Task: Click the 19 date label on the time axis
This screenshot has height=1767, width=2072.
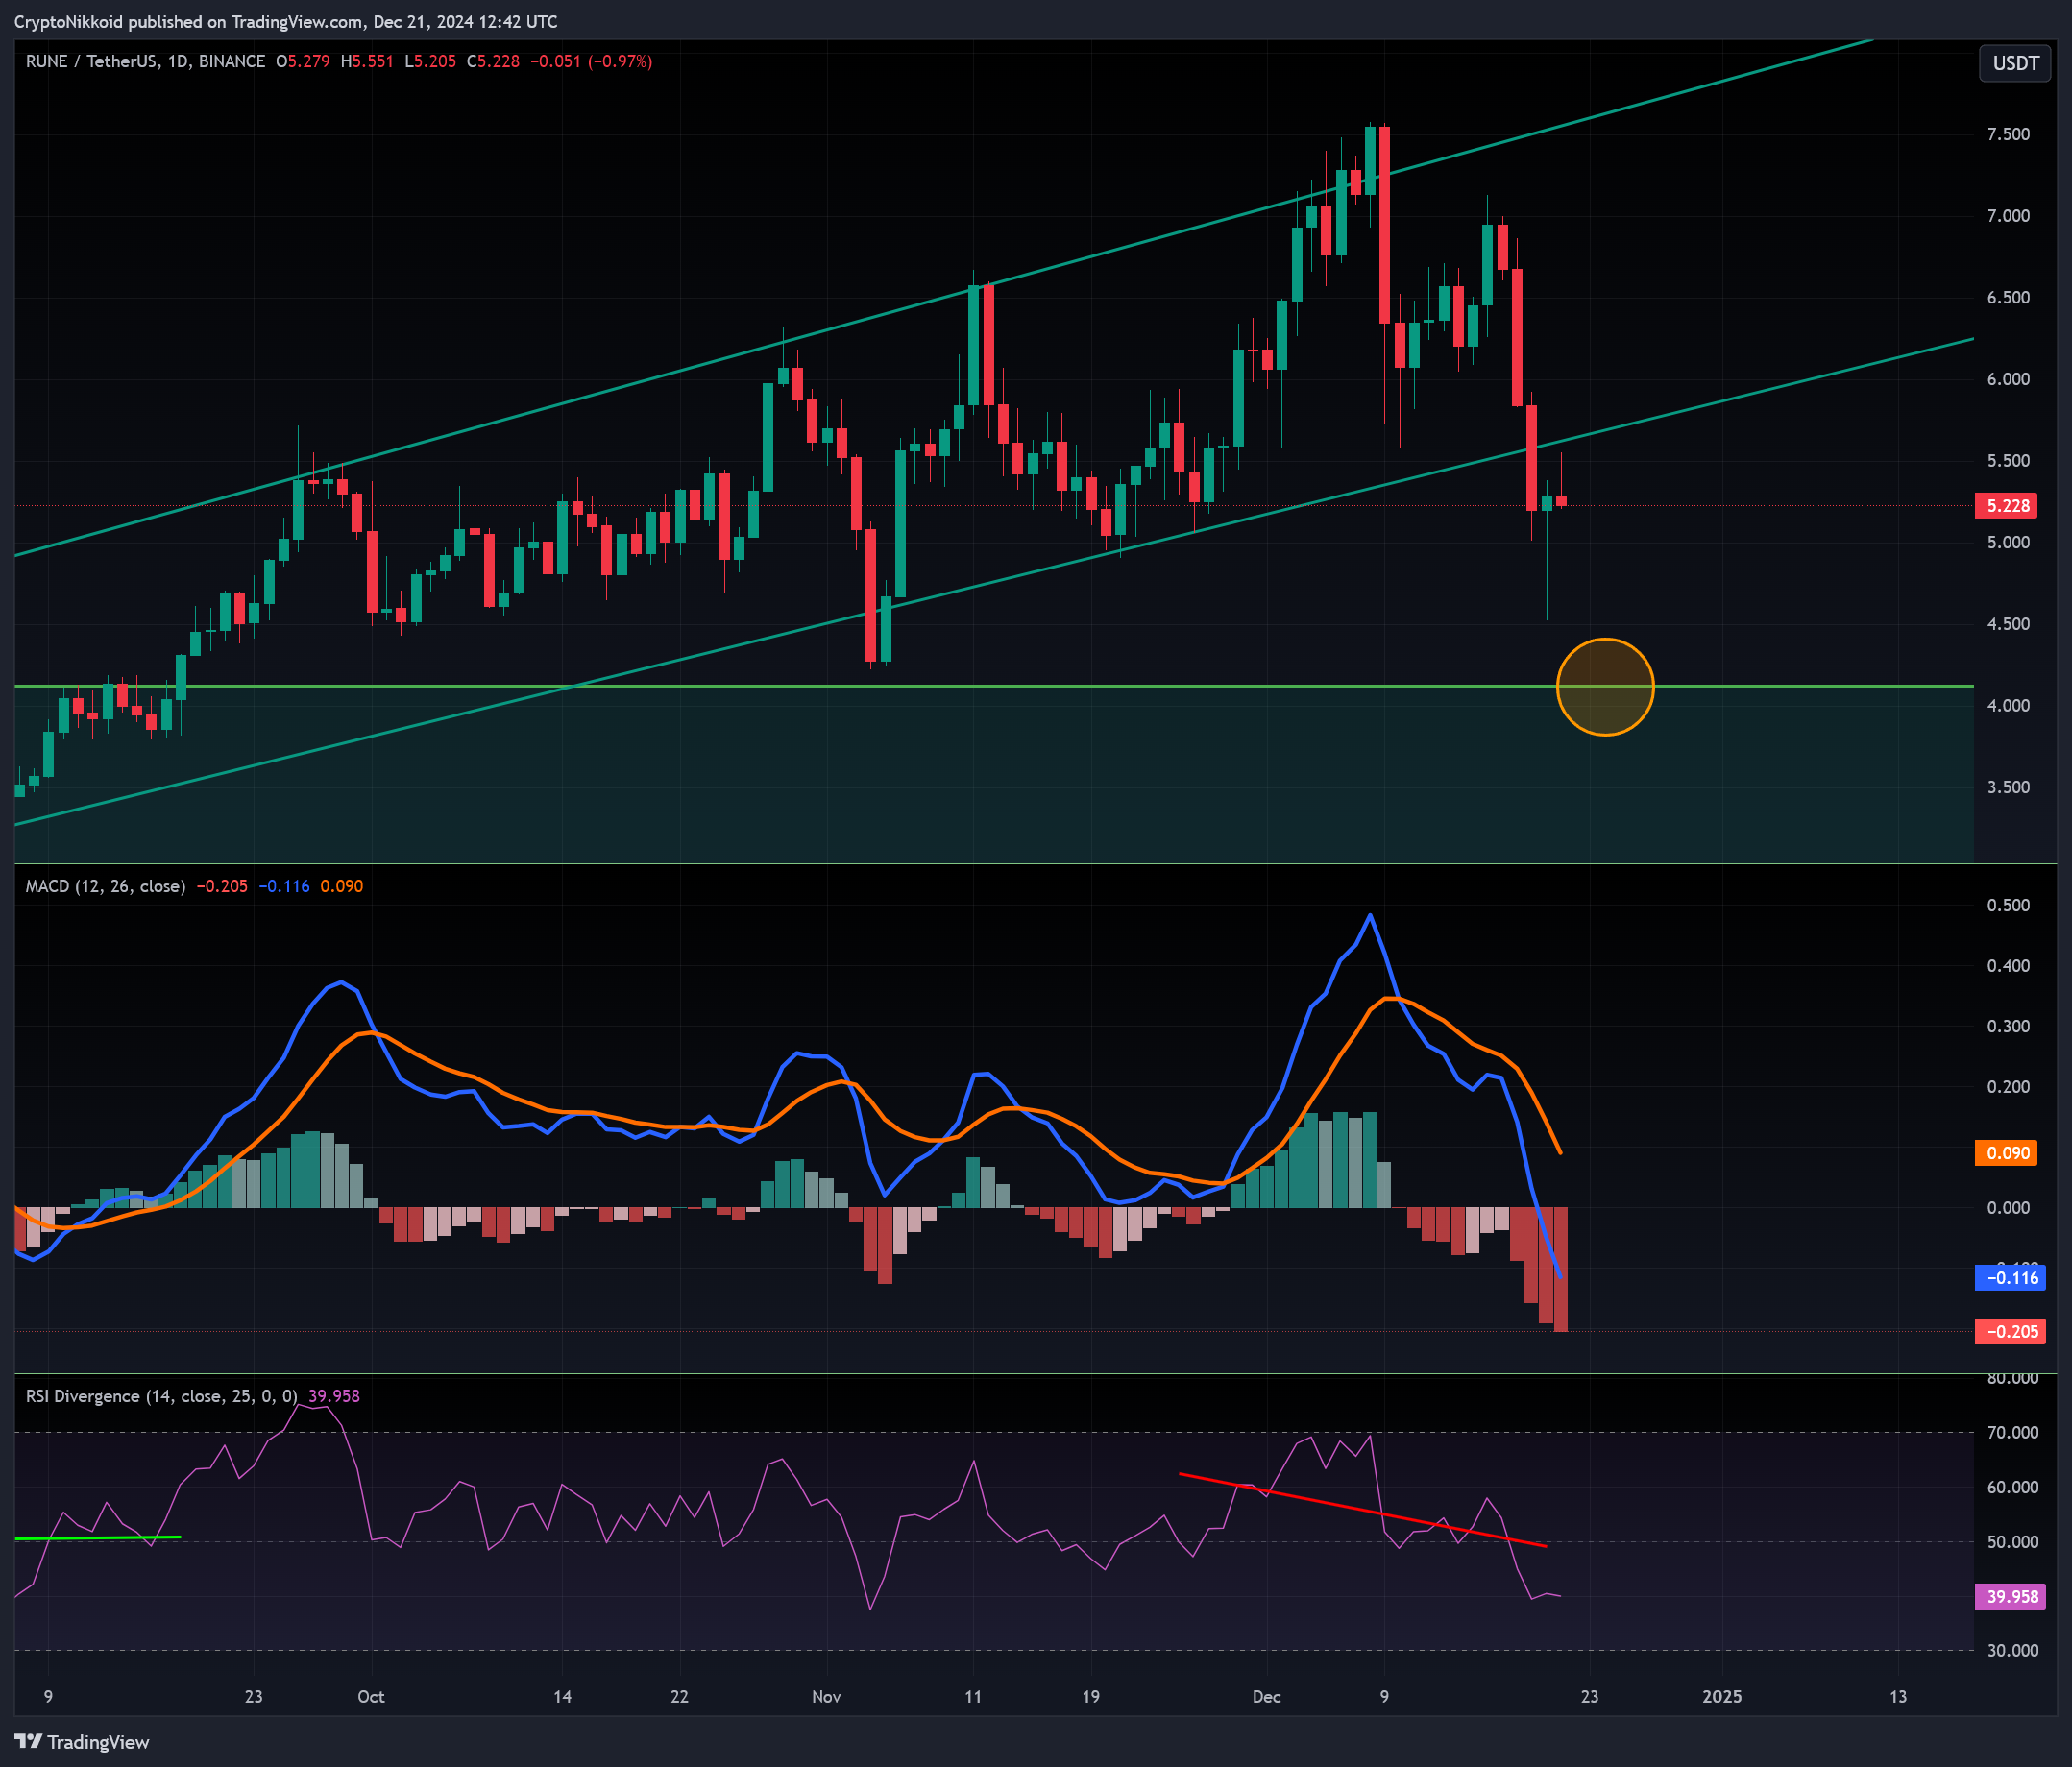Action: coord(1090,1696)
